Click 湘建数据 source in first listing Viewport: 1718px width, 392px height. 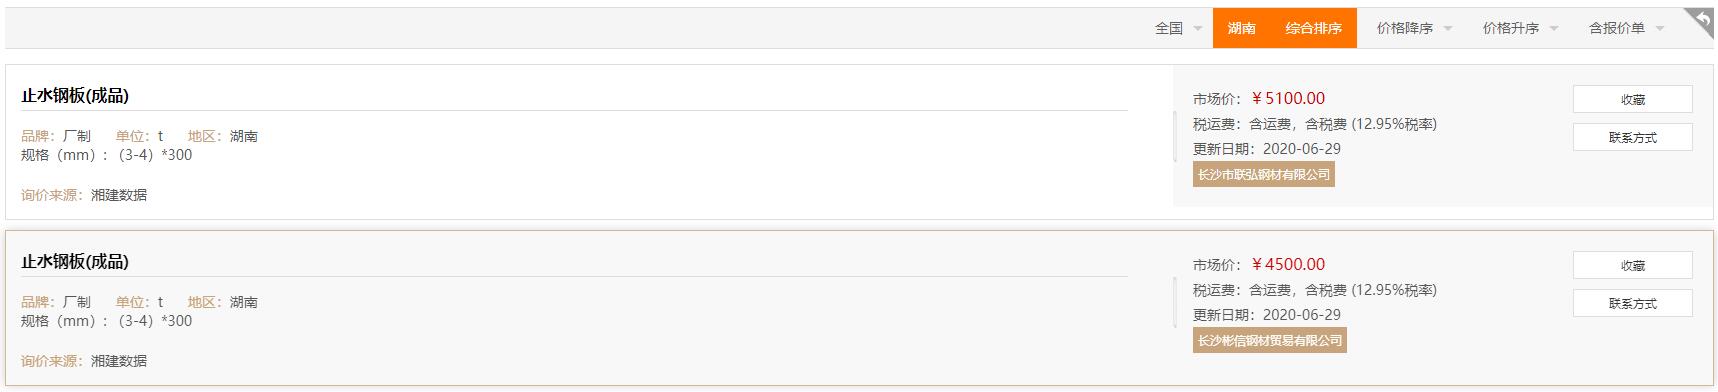click(119, 195)
